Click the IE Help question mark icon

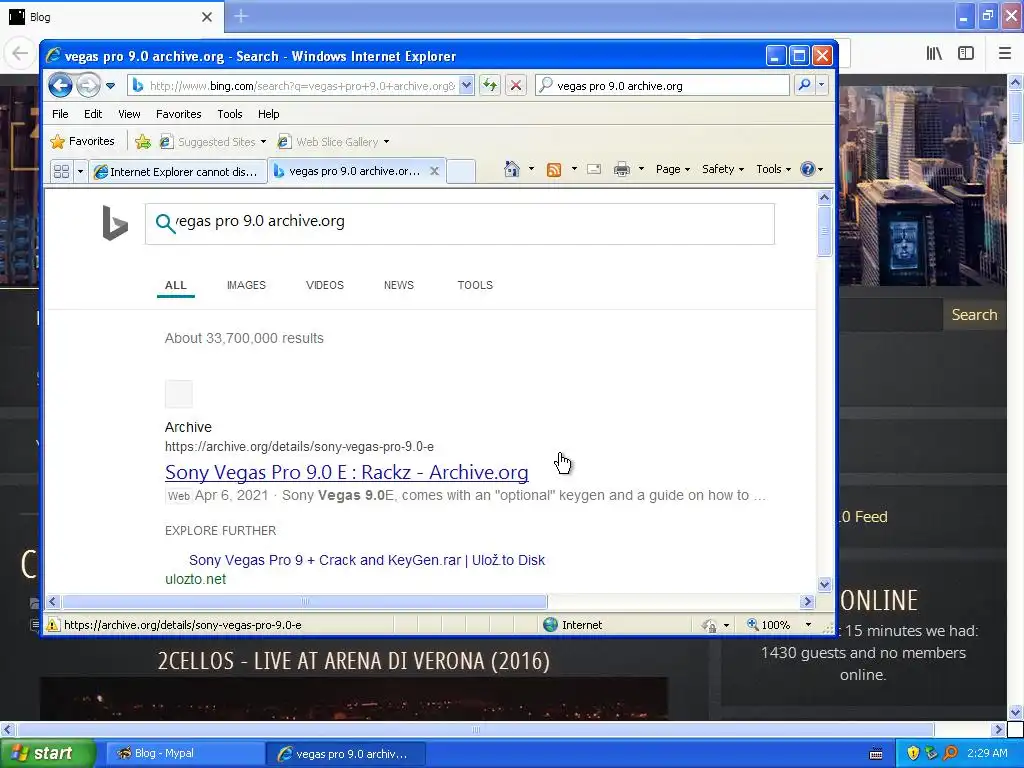[808, 169]
